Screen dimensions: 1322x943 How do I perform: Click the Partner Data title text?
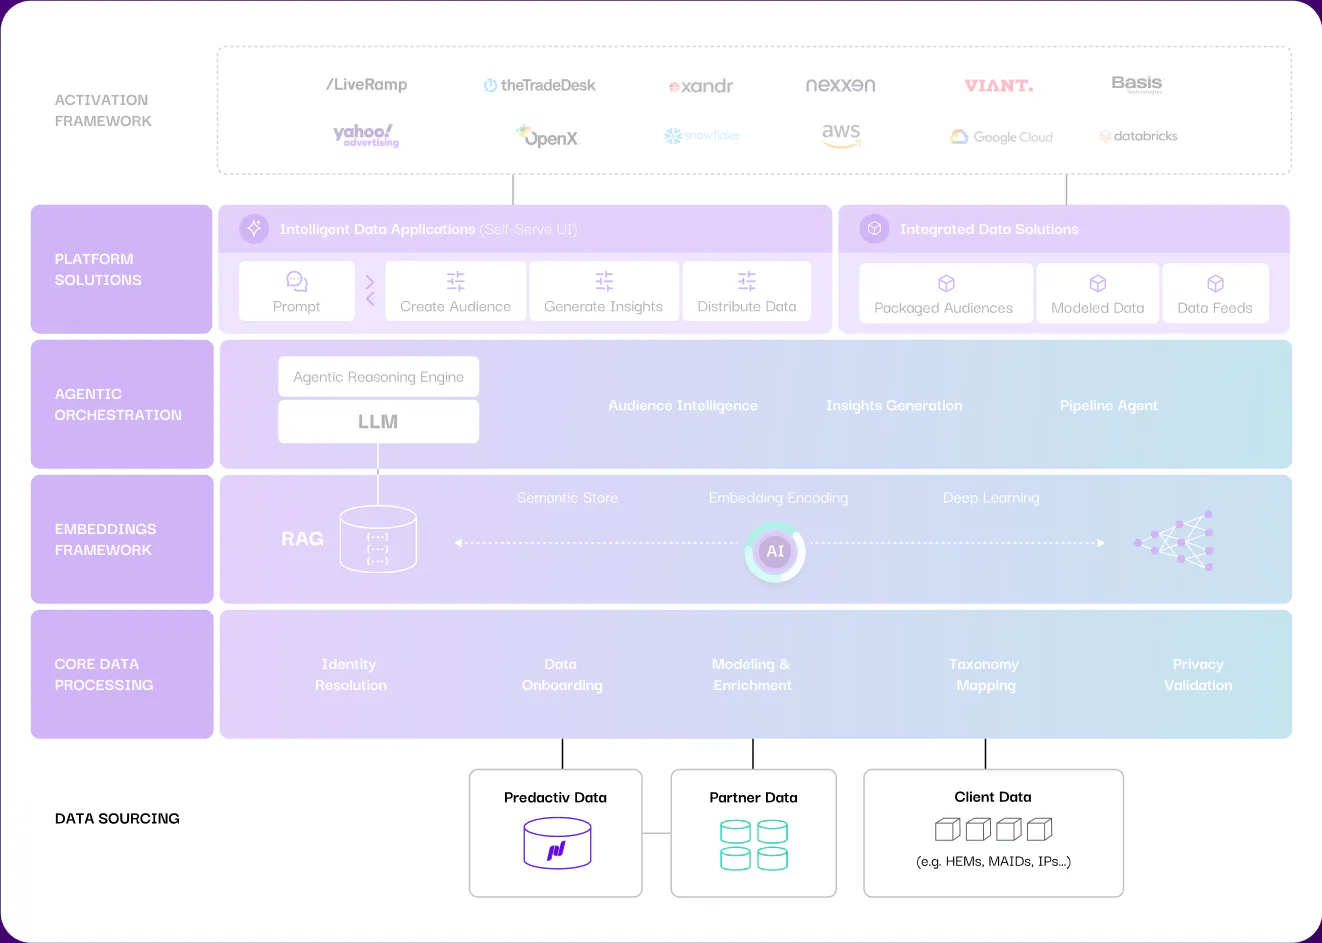coord(753,797)
